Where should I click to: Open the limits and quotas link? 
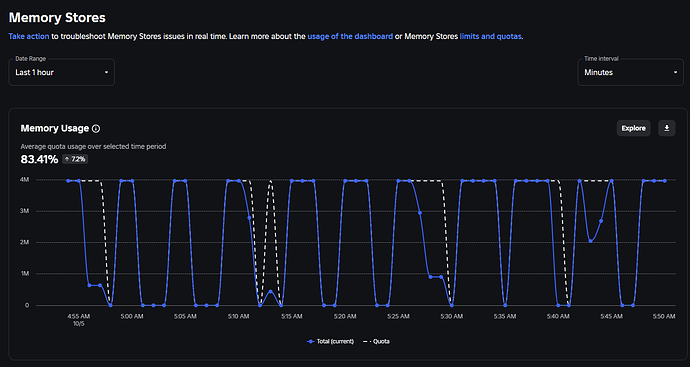[x=491, y=36]
